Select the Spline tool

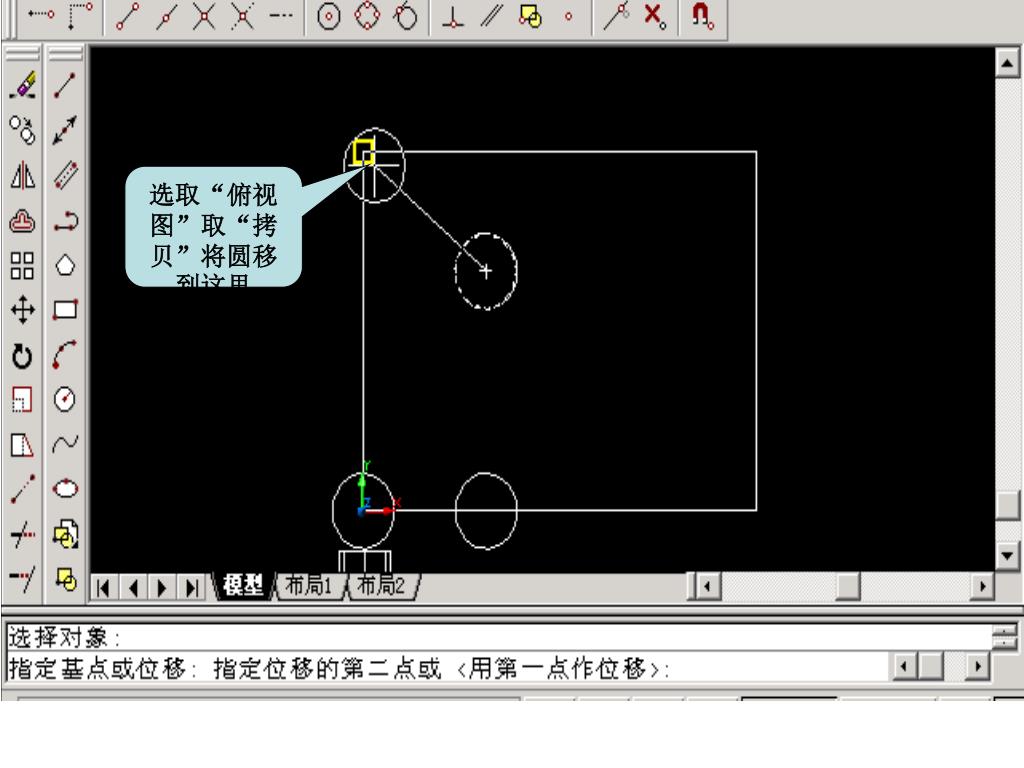[x=65, y=444]
